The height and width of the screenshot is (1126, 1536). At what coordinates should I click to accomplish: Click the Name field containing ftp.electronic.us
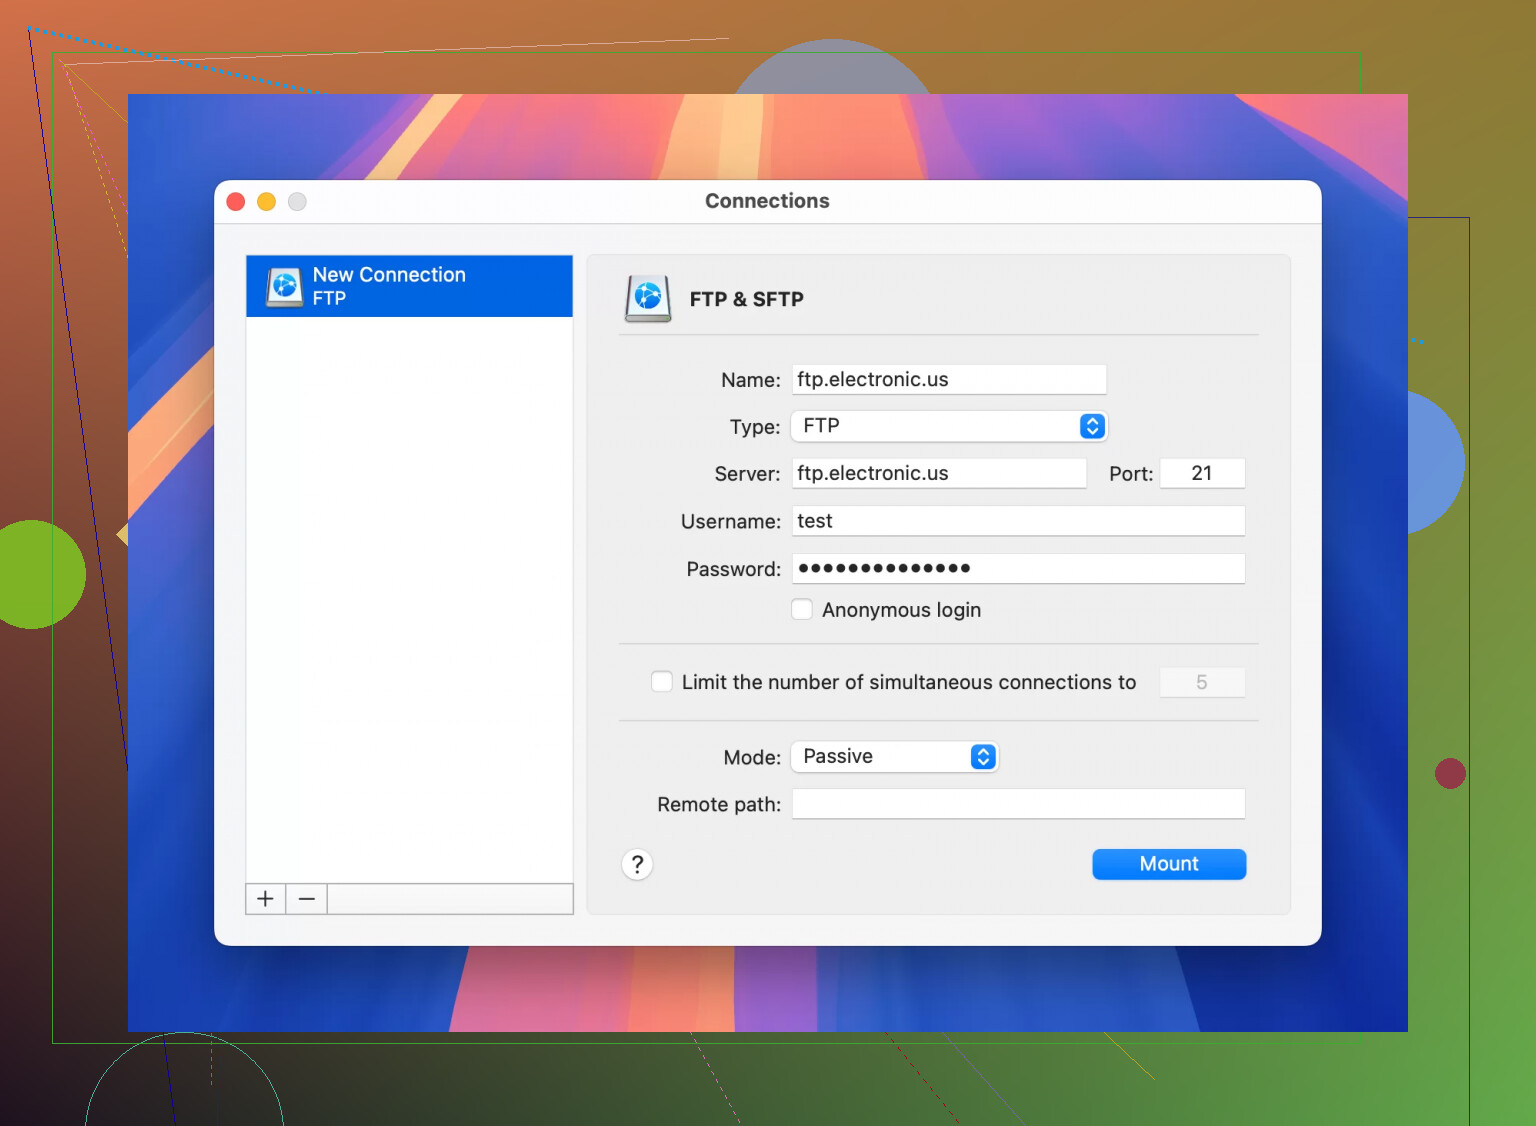(x=949, y=379)
